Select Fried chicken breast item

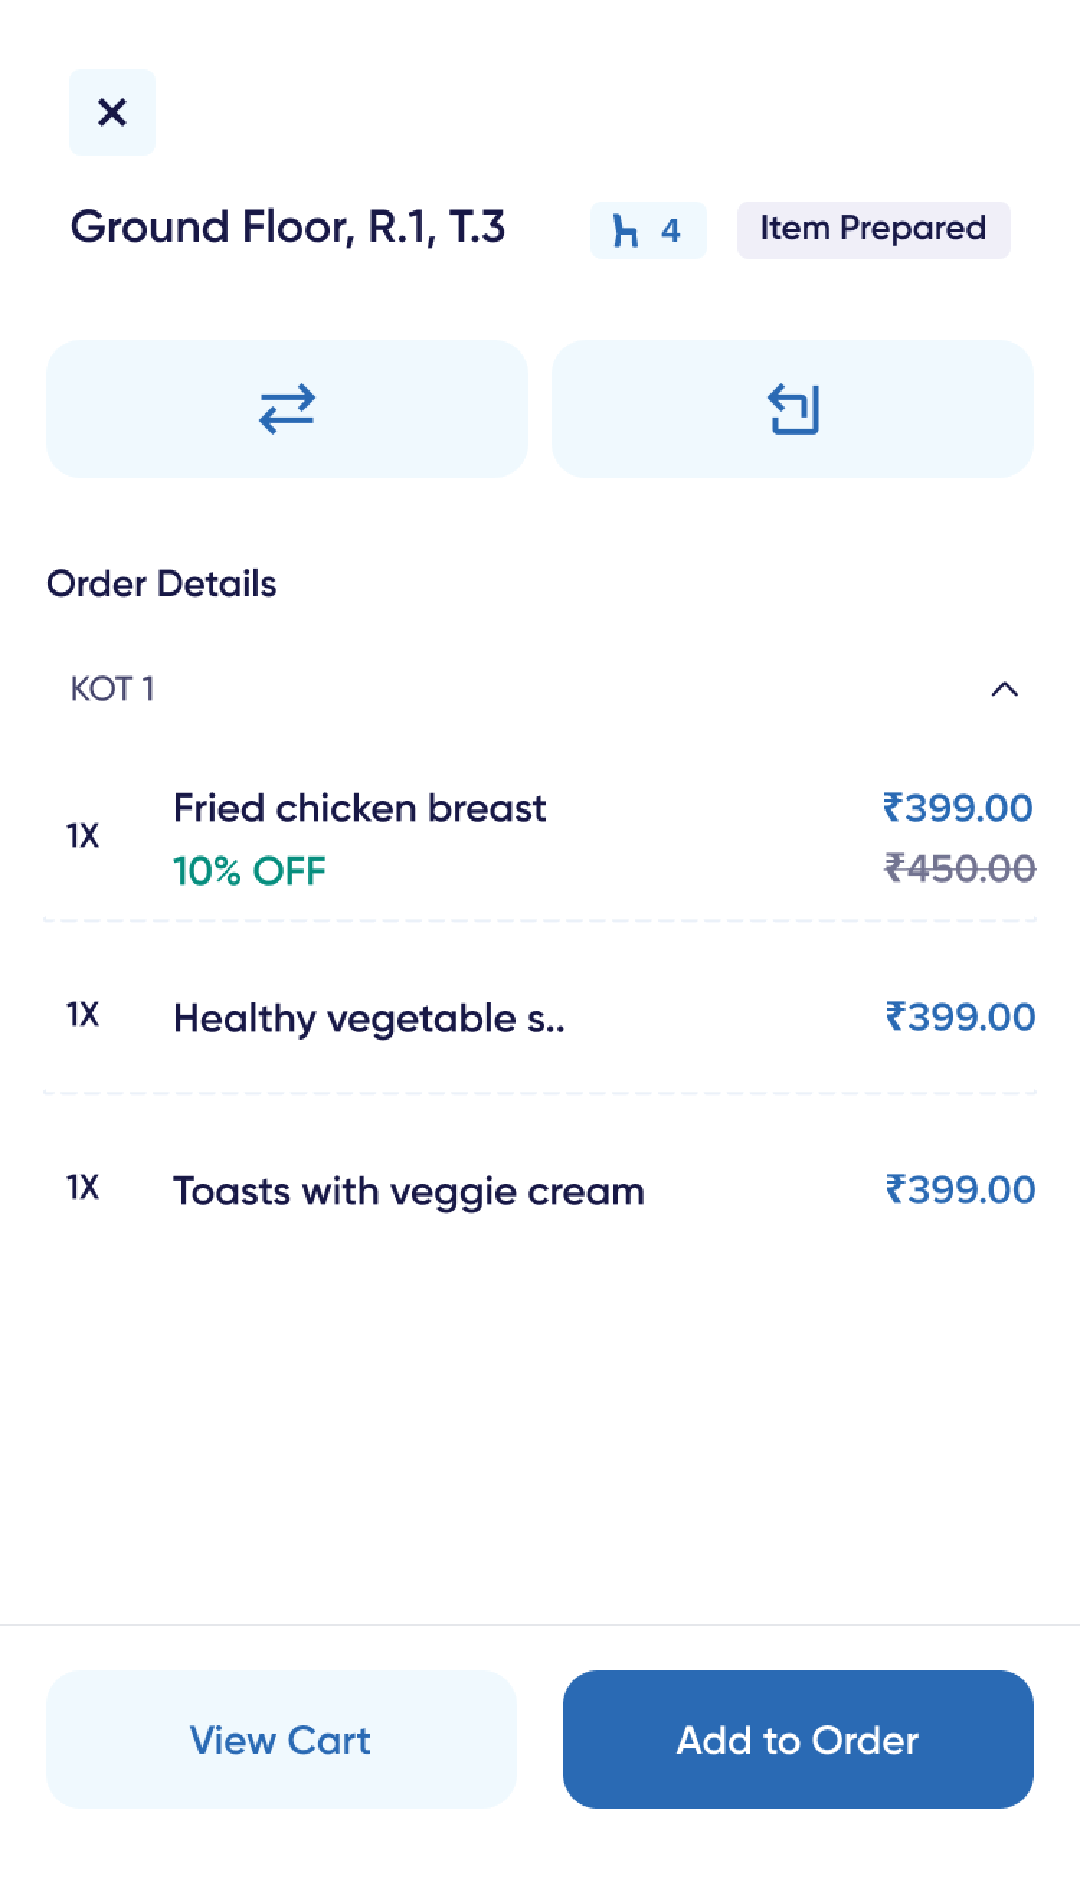tap(360, 808)
